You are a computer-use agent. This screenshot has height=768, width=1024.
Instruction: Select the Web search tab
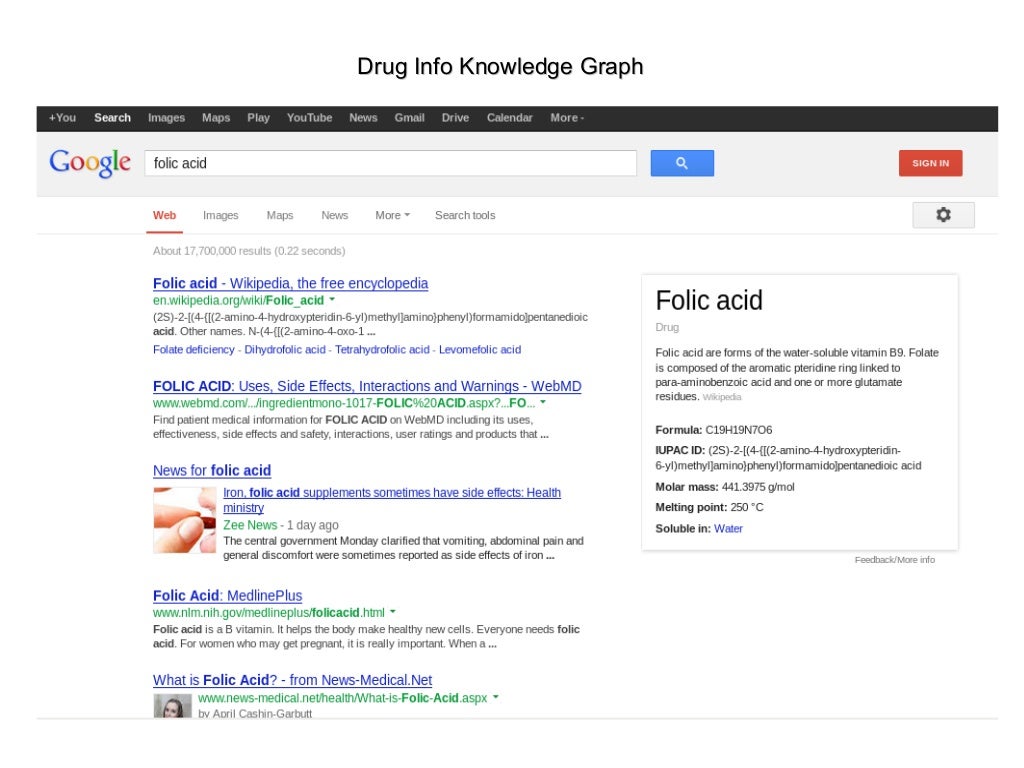(x=165, y=216)
